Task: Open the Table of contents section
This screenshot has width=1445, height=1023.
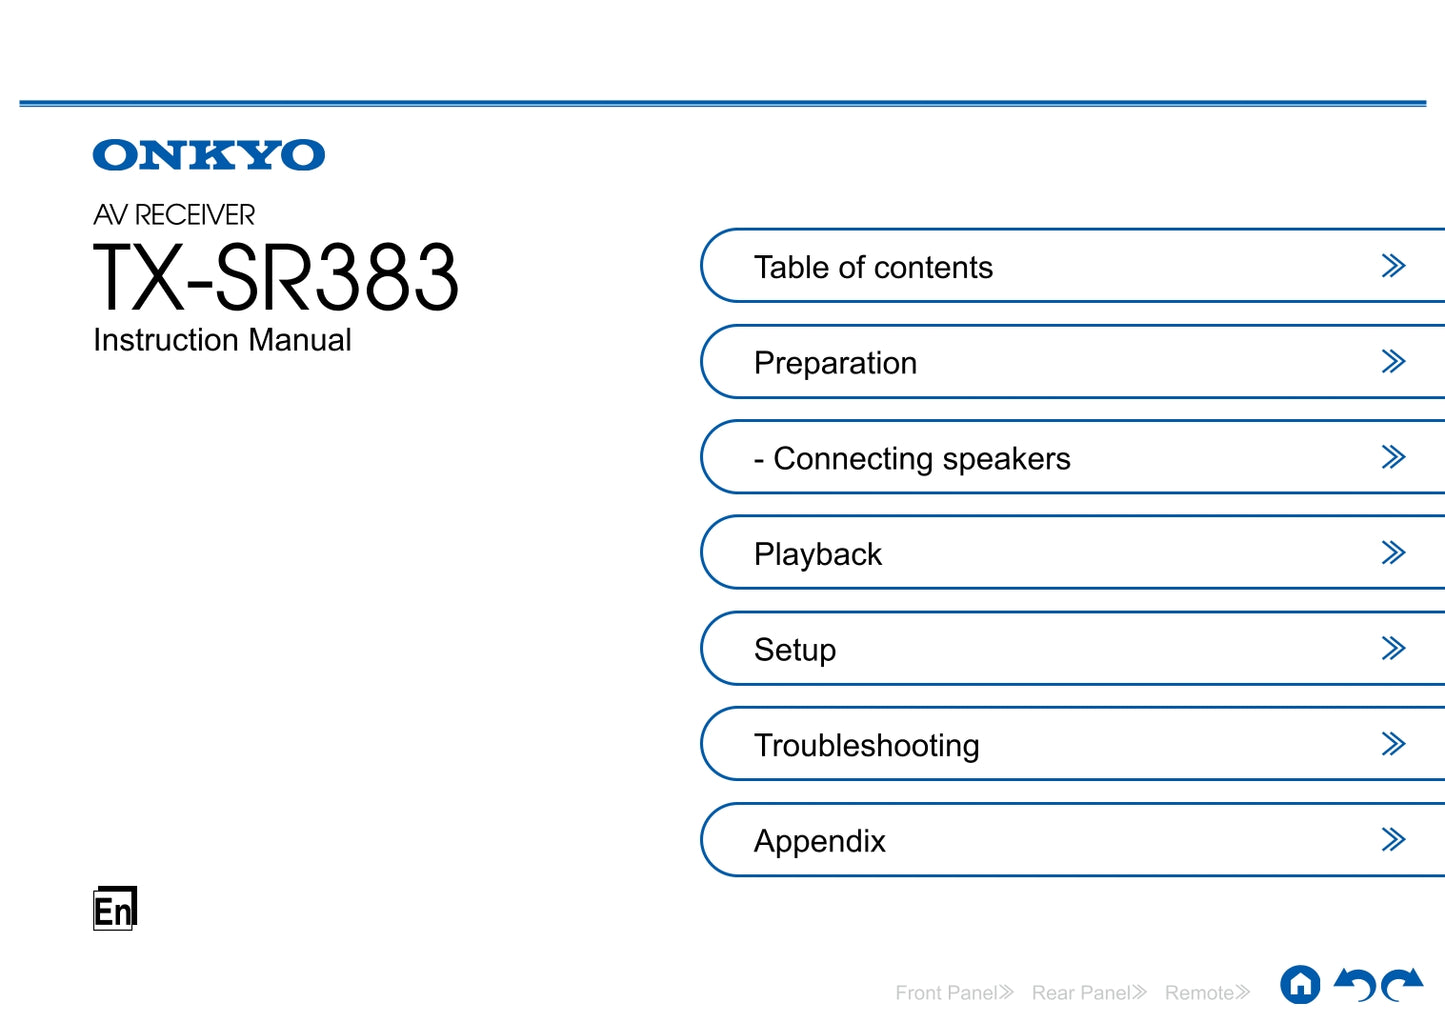Action: pyautogui.click(x=873, y=267)
